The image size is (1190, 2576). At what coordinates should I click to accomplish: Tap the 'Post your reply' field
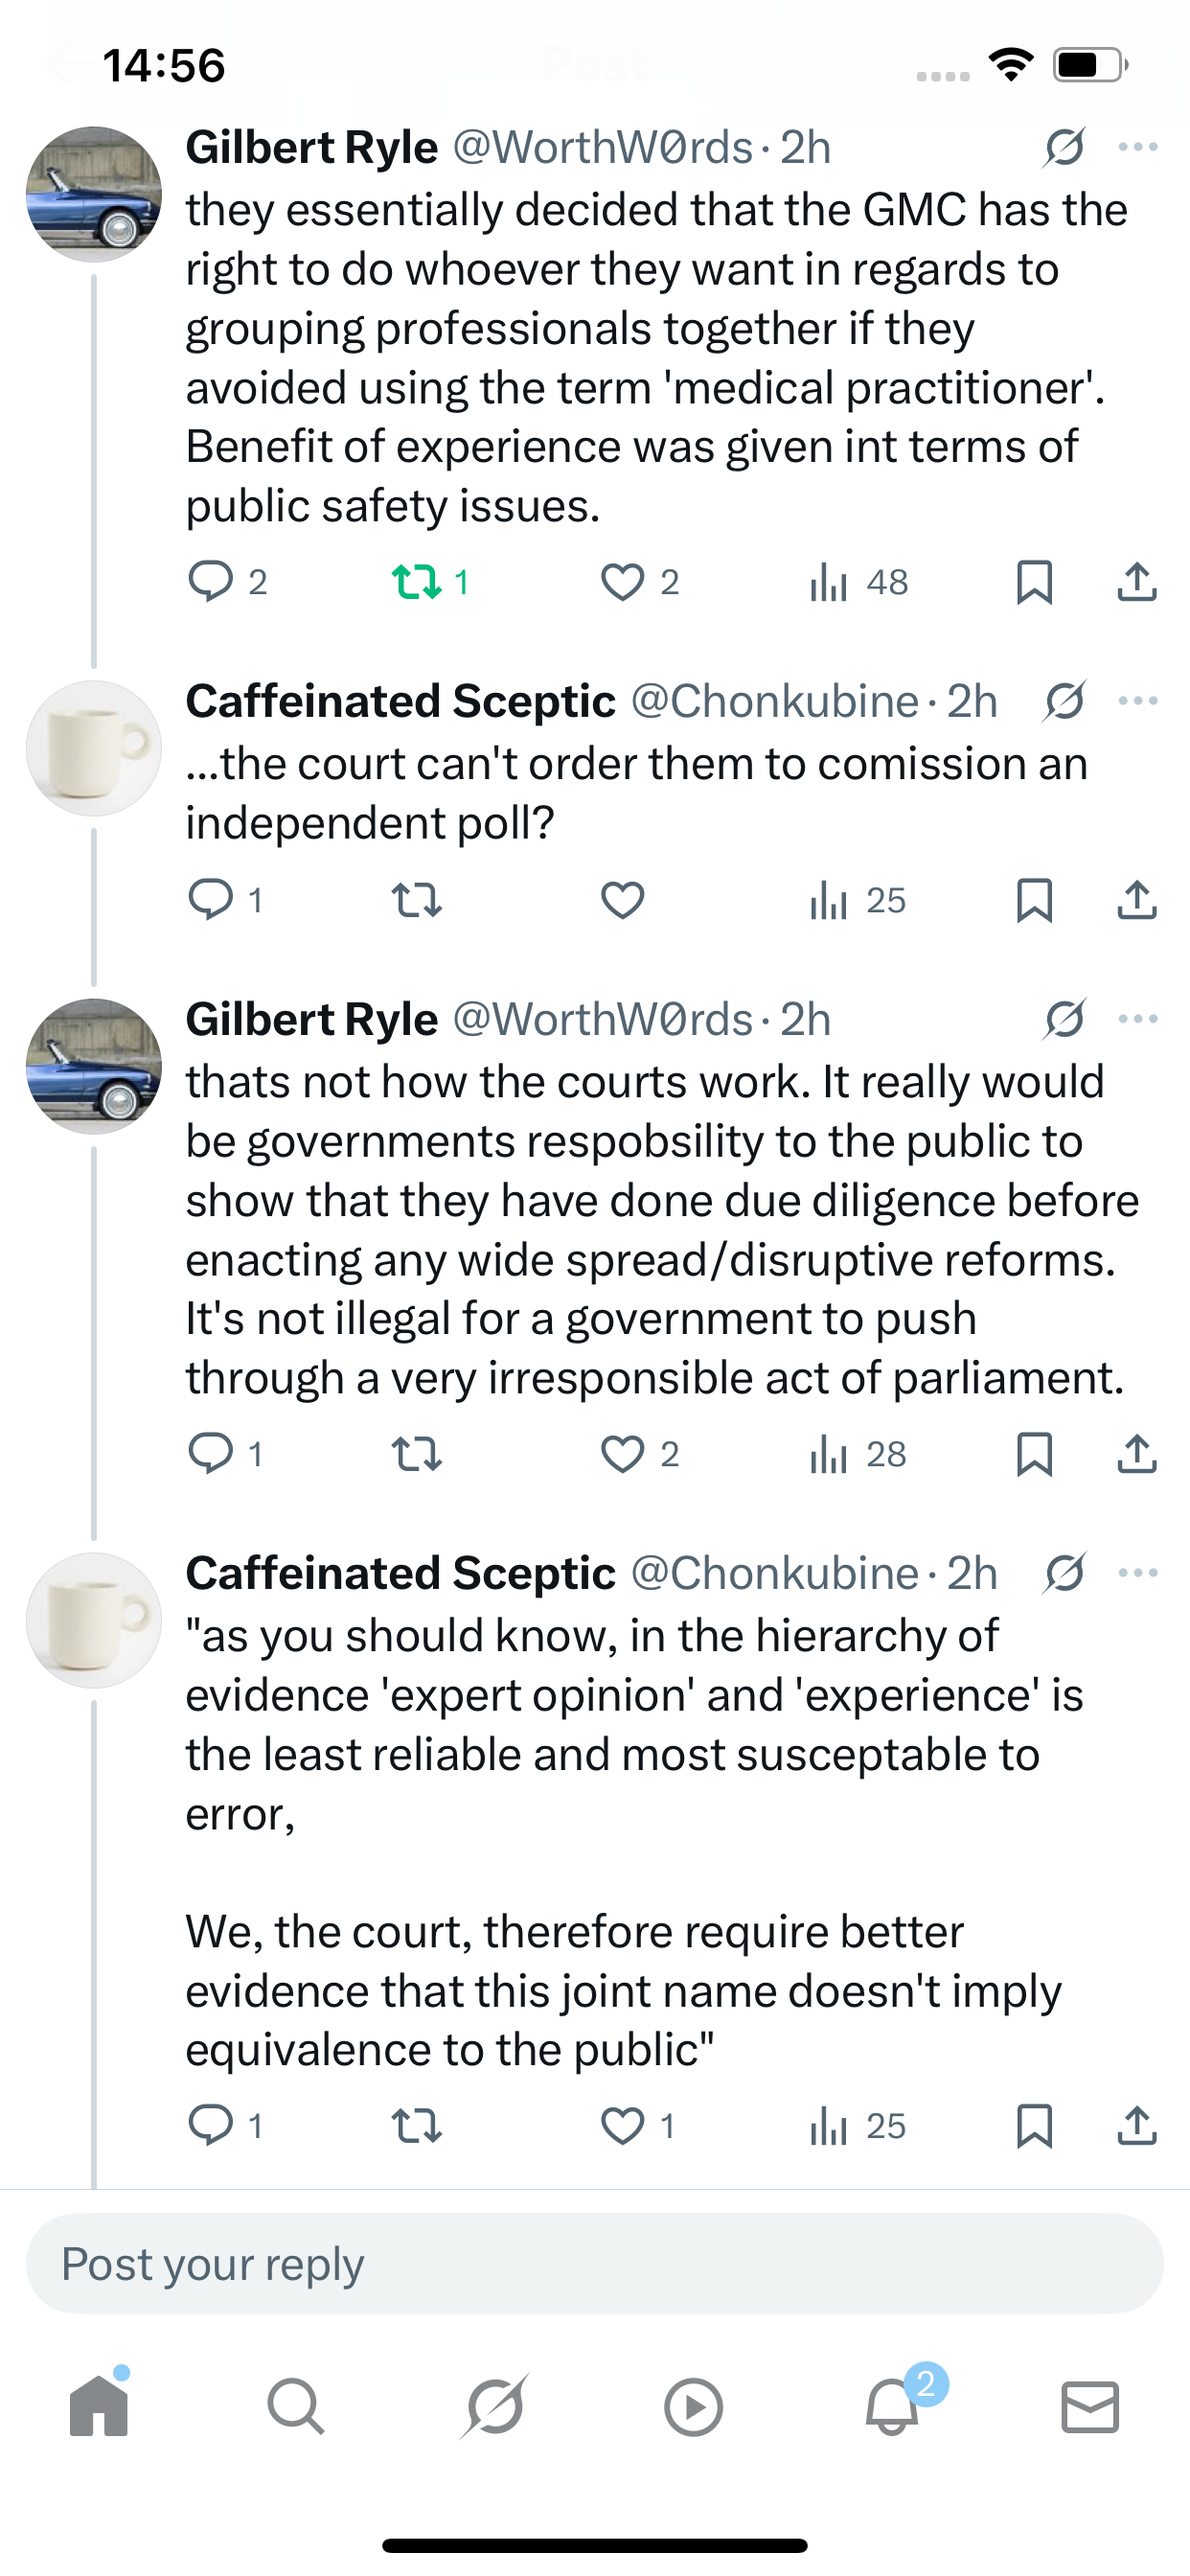[594, 2264]
